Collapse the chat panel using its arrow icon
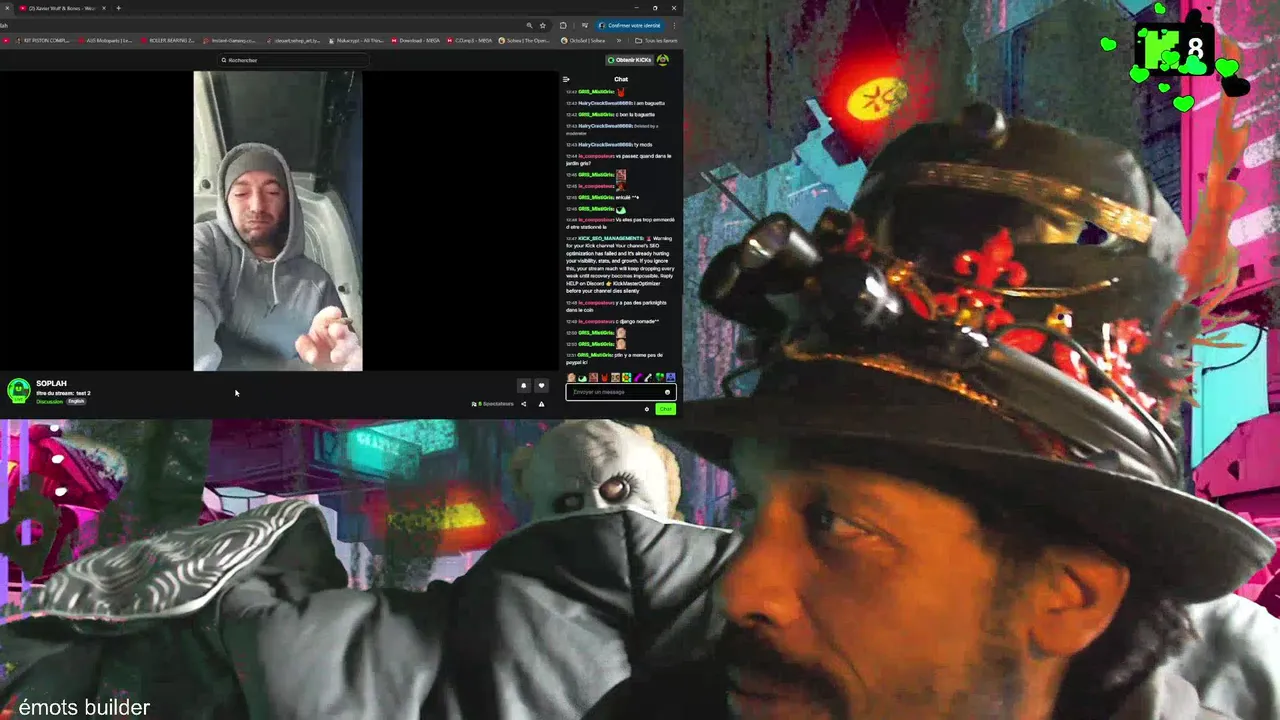 click(566, 79)
